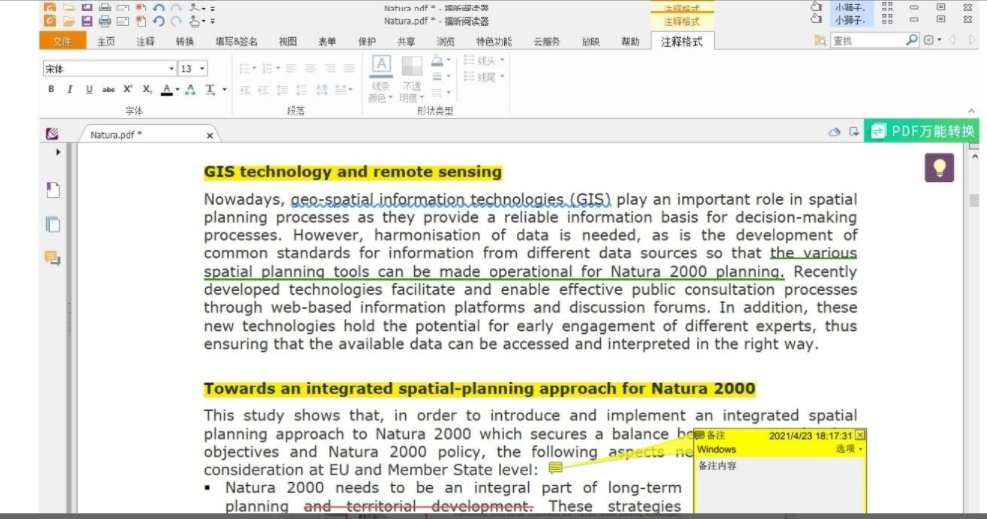Click the superscript X icon
Viewport: 987px width, 519px height.
click(128, 90)
